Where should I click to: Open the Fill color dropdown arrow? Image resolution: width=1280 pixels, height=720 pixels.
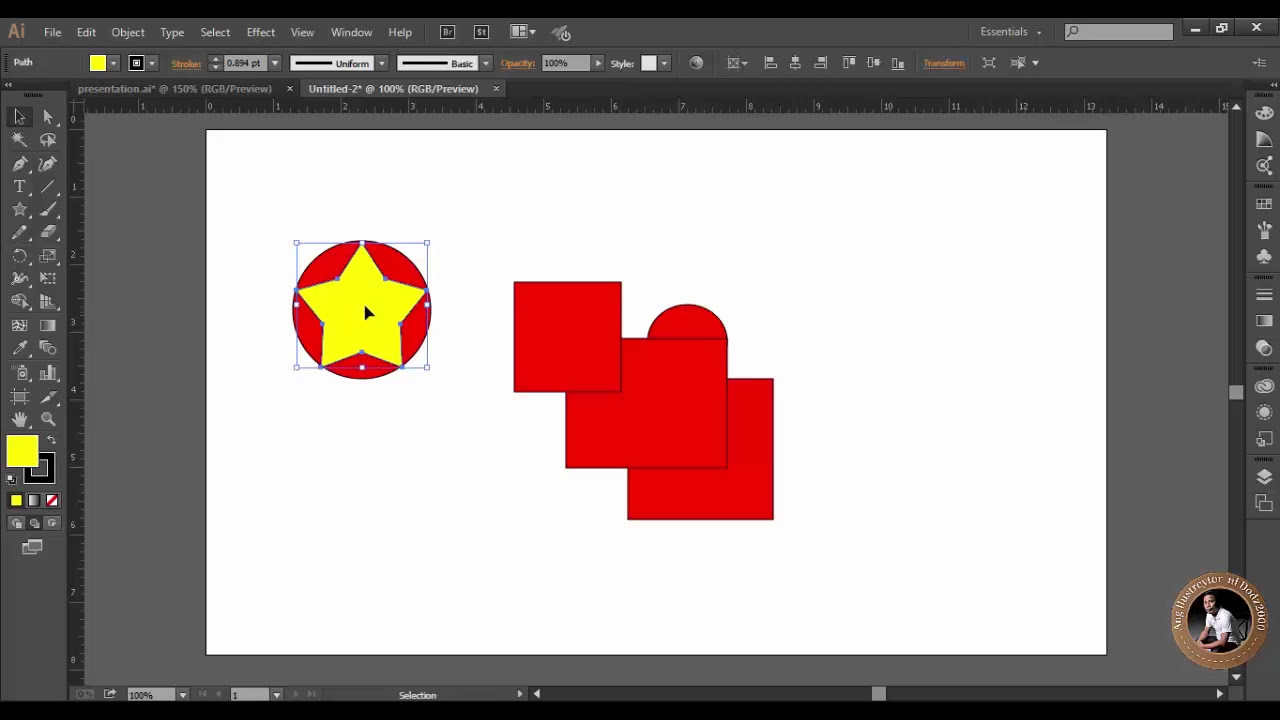(x=113, y=63)
